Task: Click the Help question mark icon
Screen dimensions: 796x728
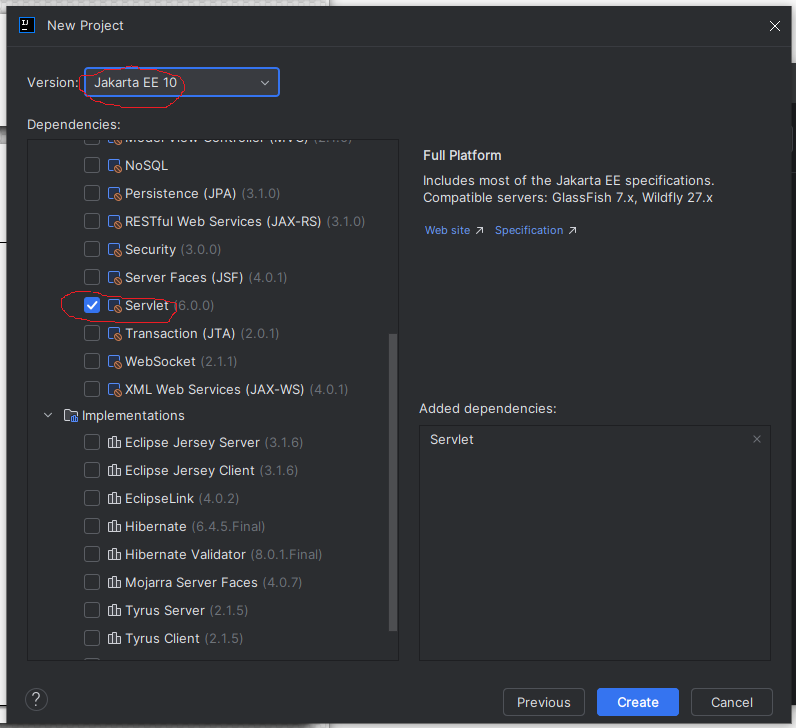Action: pos(35,700)
